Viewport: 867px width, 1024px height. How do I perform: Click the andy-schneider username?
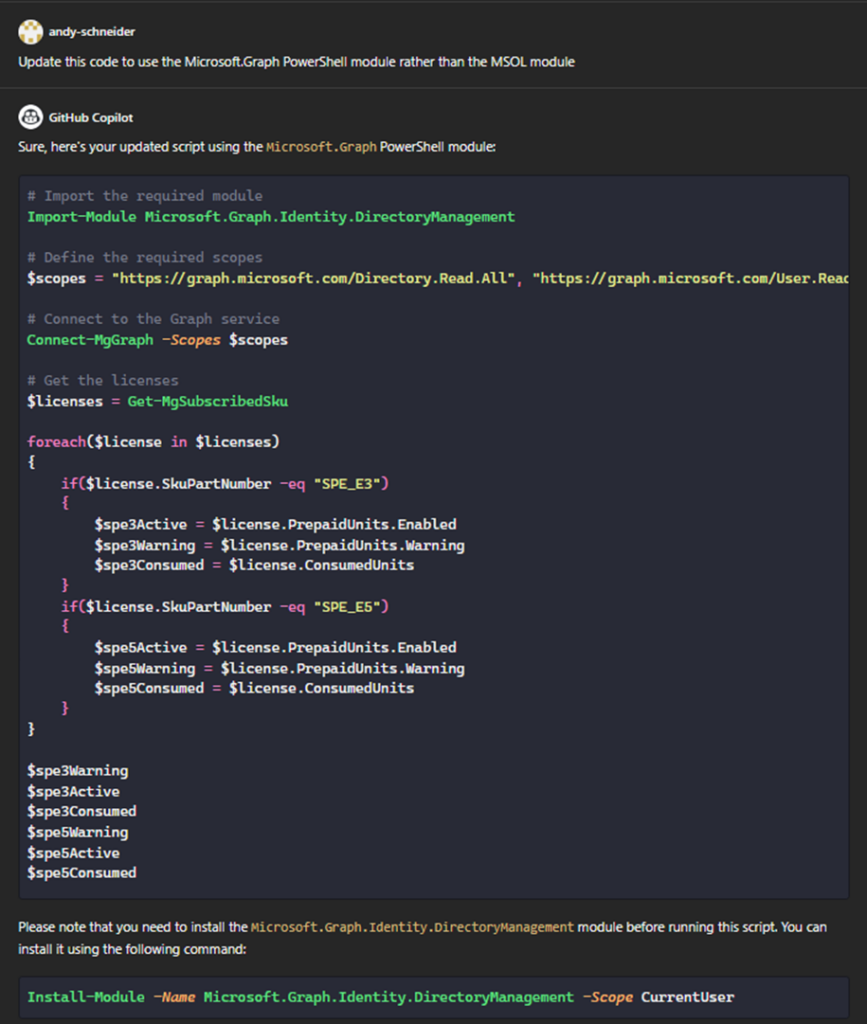(92, 31)
